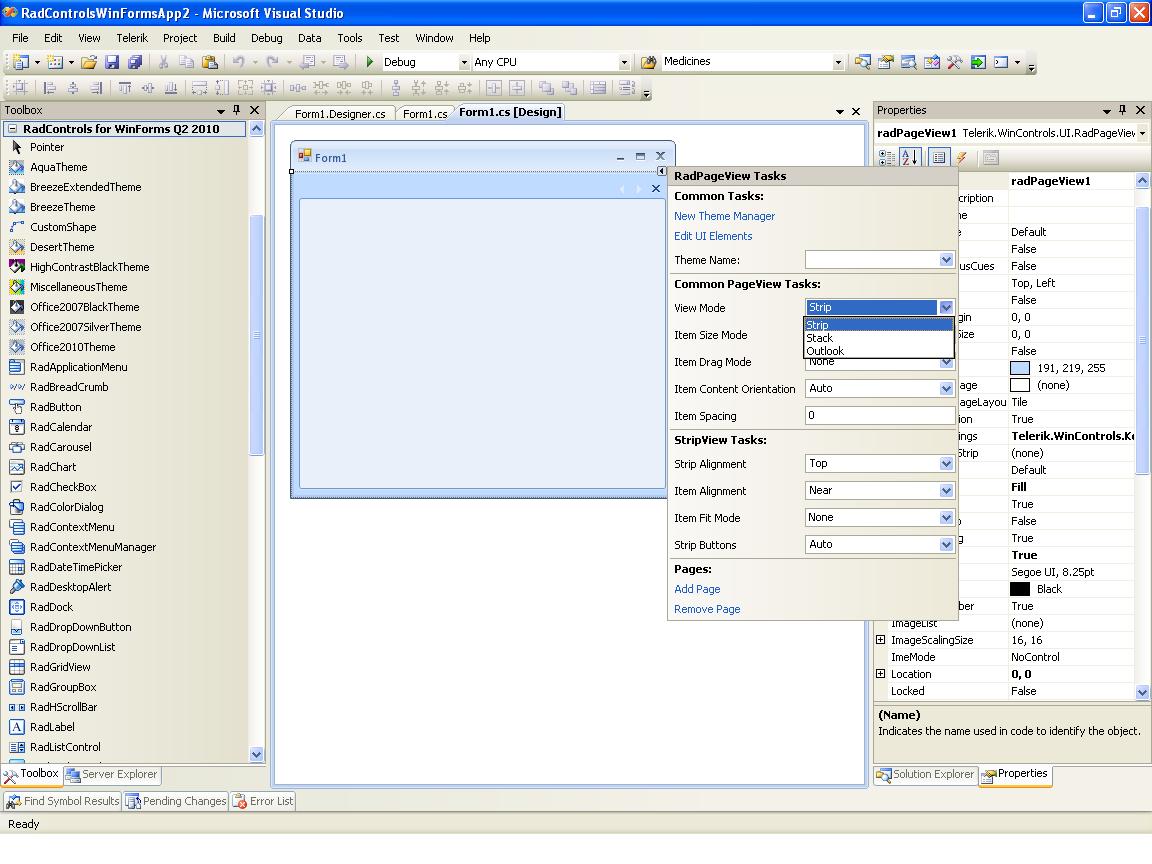The height and width of the screenshot is (864, 1152).
Task: Select RadDock in the Toolbox
Action: pos(51,607)
